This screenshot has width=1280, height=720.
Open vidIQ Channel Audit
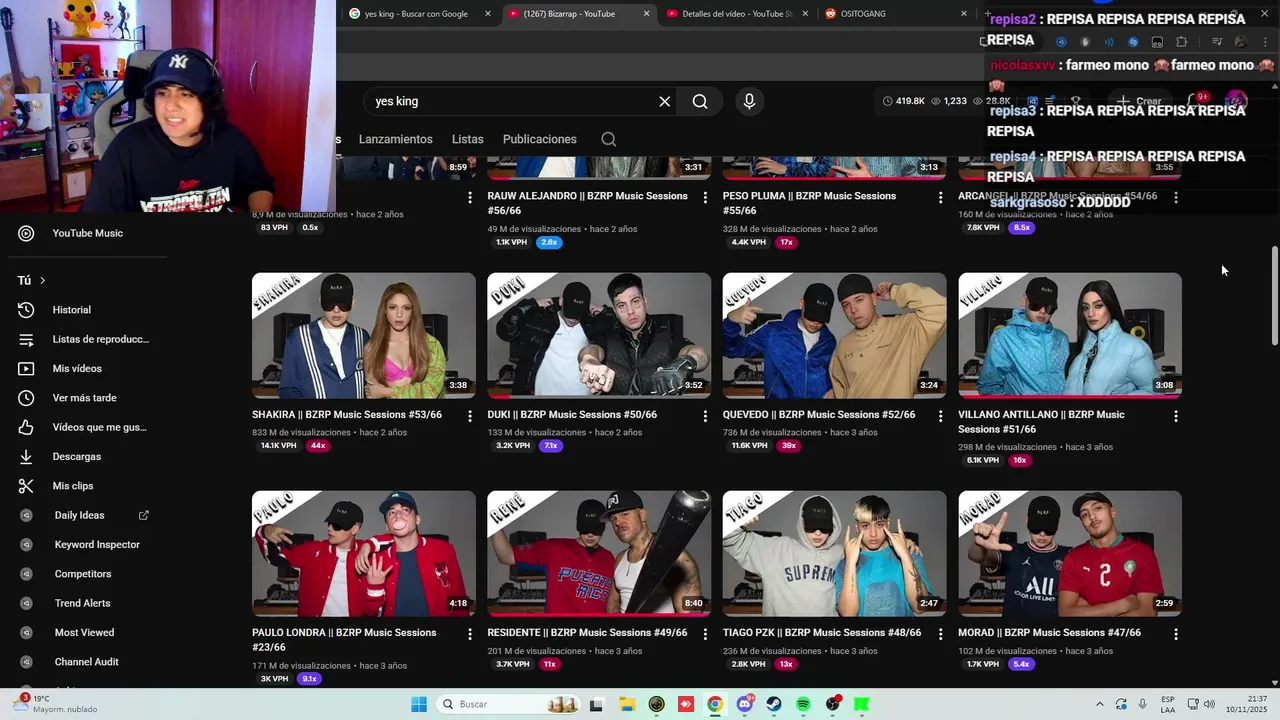click(x=84, y=662)
